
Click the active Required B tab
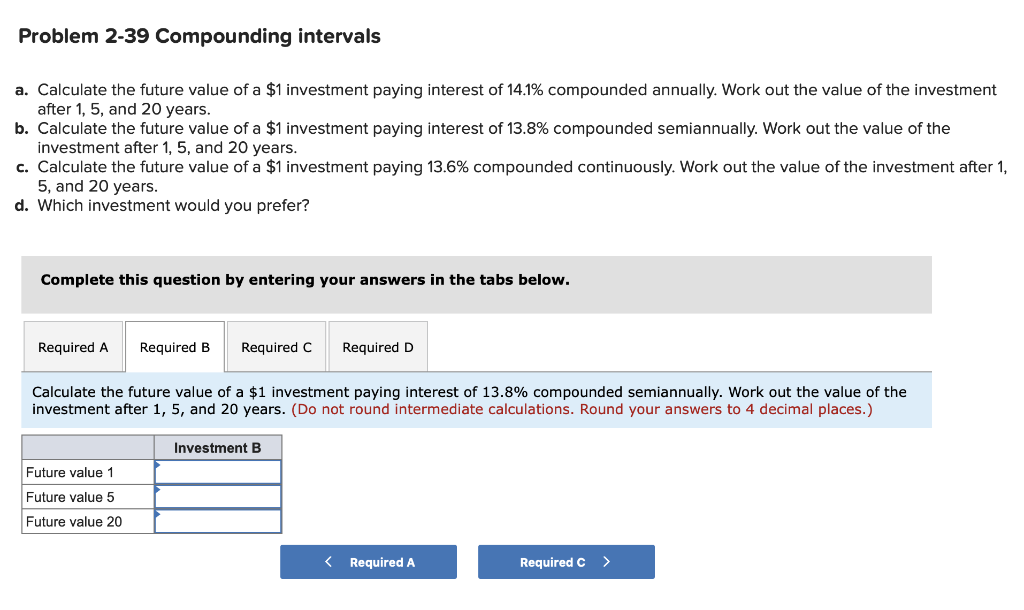click(174, 346)
